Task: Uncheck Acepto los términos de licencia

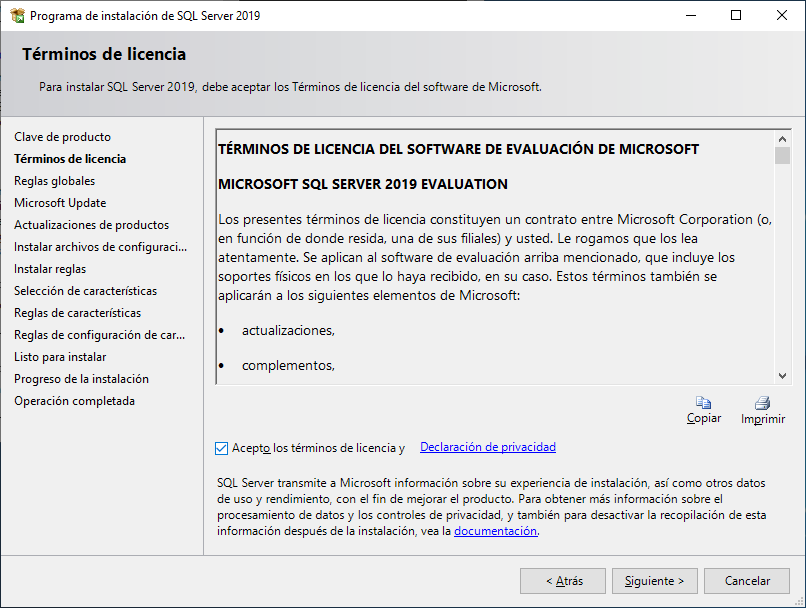Action: [221, 448]
